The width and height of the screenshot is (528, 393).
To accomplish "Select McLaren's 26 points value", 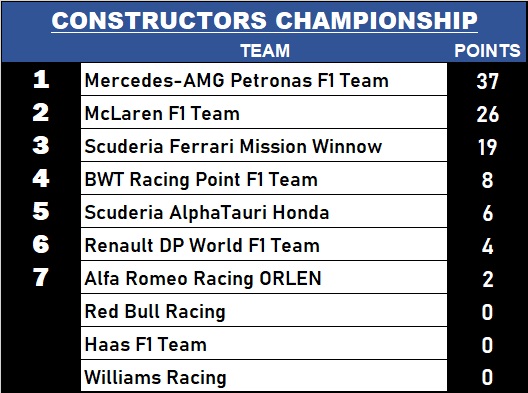I will [x=487, y=114].
